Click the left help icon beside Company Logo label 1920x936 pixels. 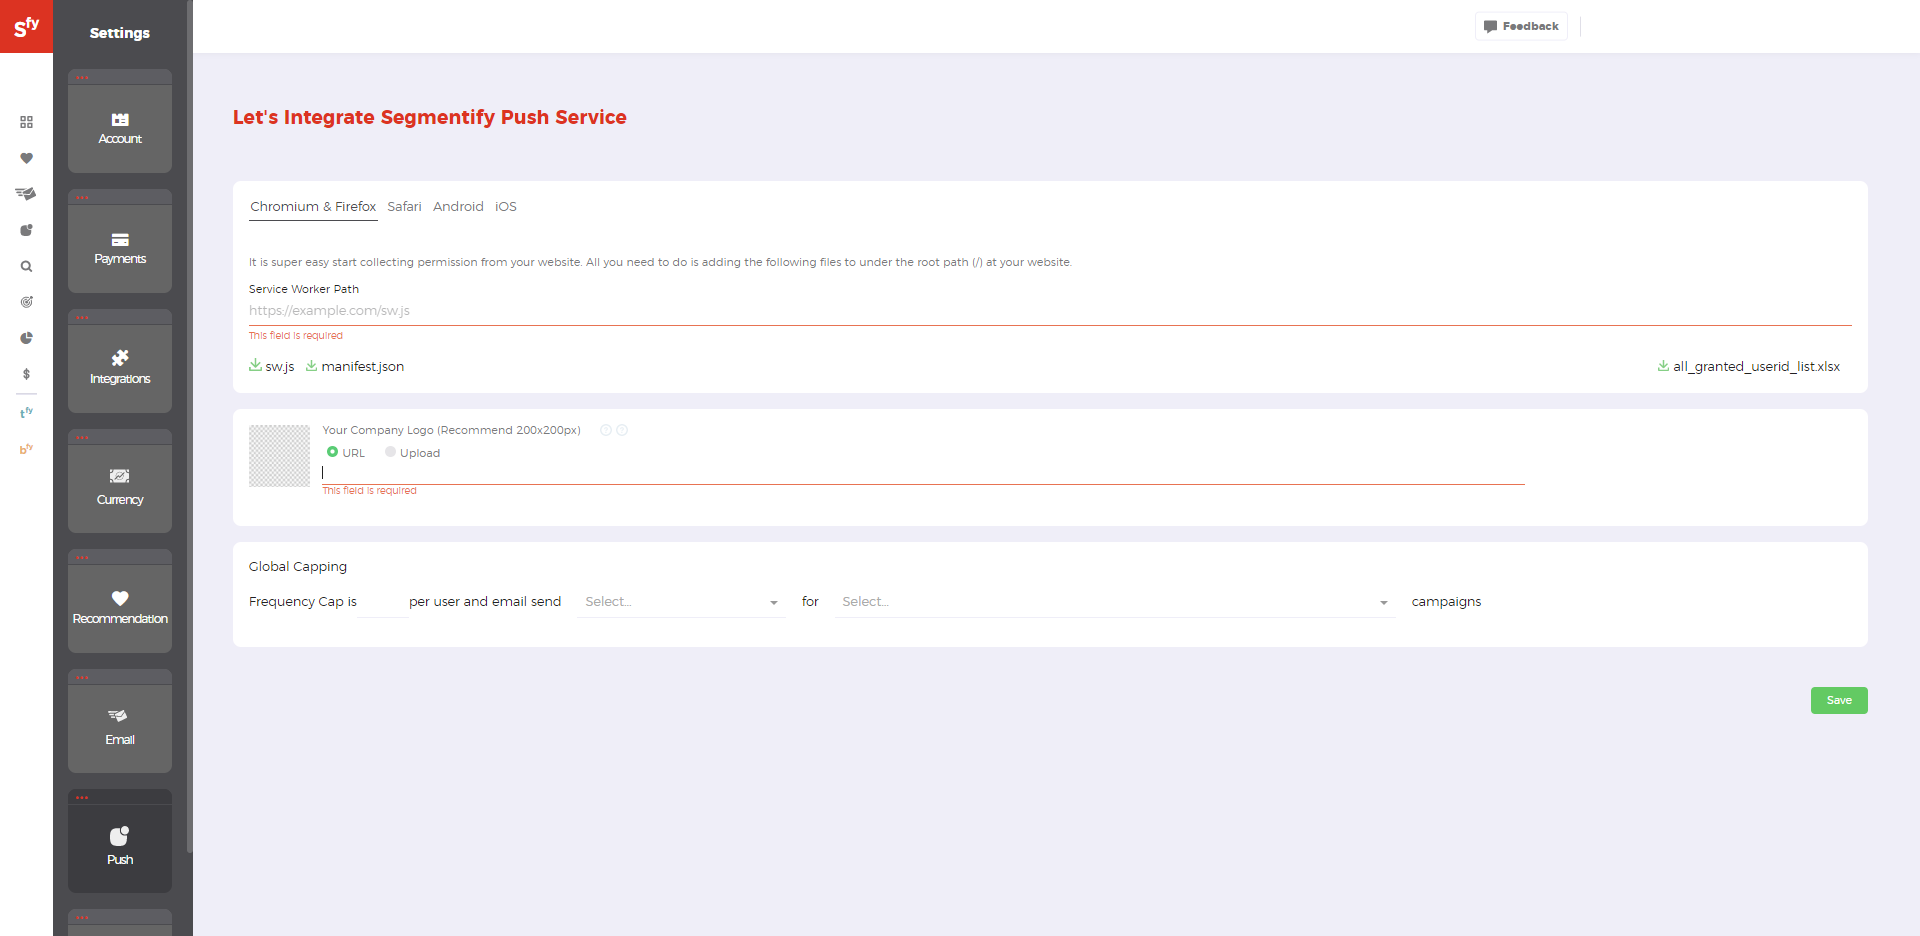pyautogui.click(x=606, y=430)
